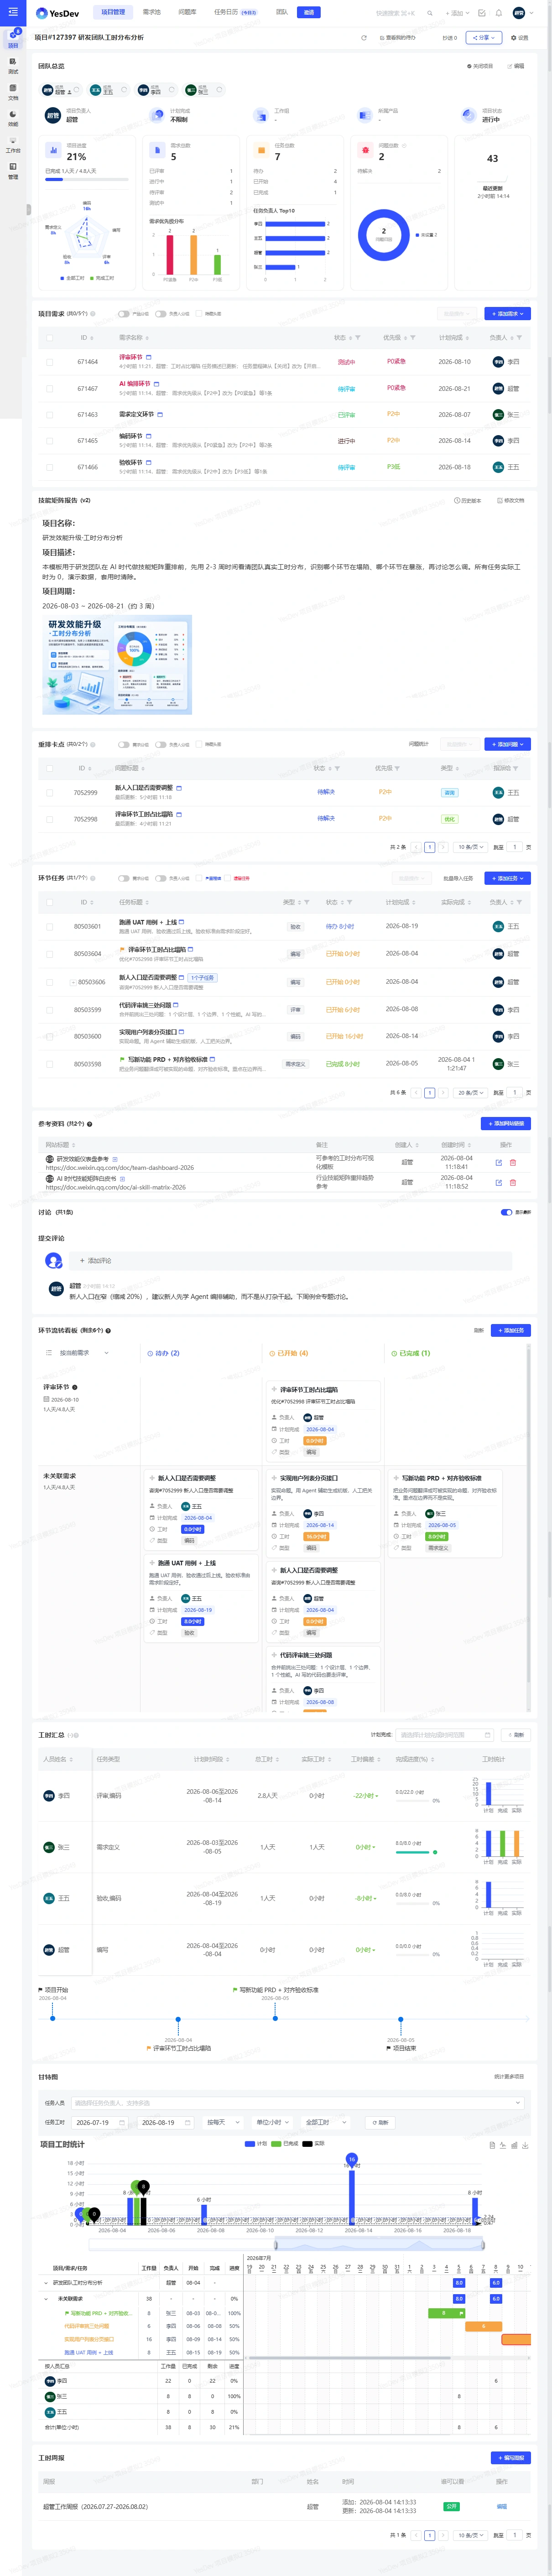552x2576 pixels.
Task: Click 编辑 in 团队总览 header
Action: click(x=516, y=66)
